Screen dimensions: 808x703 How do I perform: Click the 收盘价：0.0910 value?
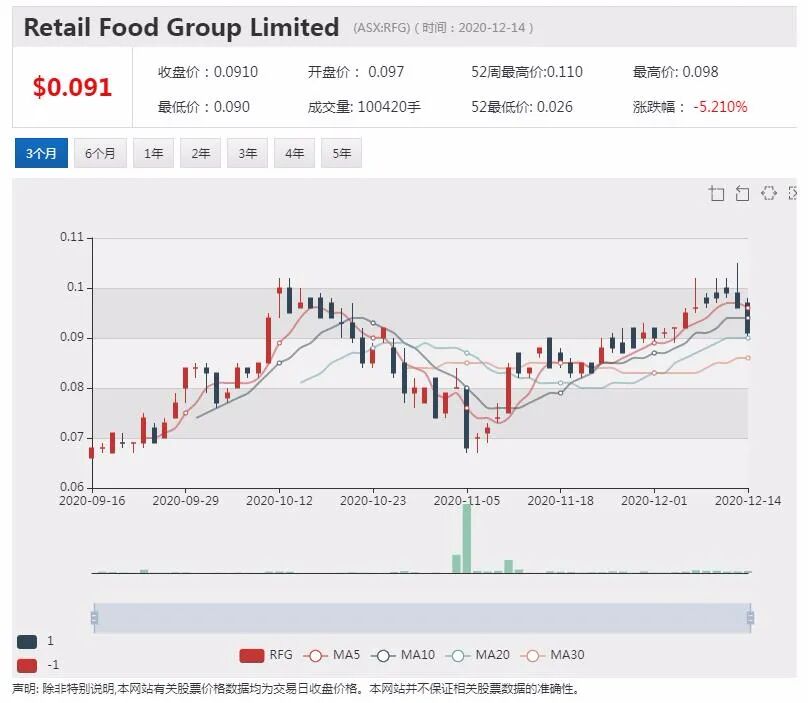[x=208, y=72]
